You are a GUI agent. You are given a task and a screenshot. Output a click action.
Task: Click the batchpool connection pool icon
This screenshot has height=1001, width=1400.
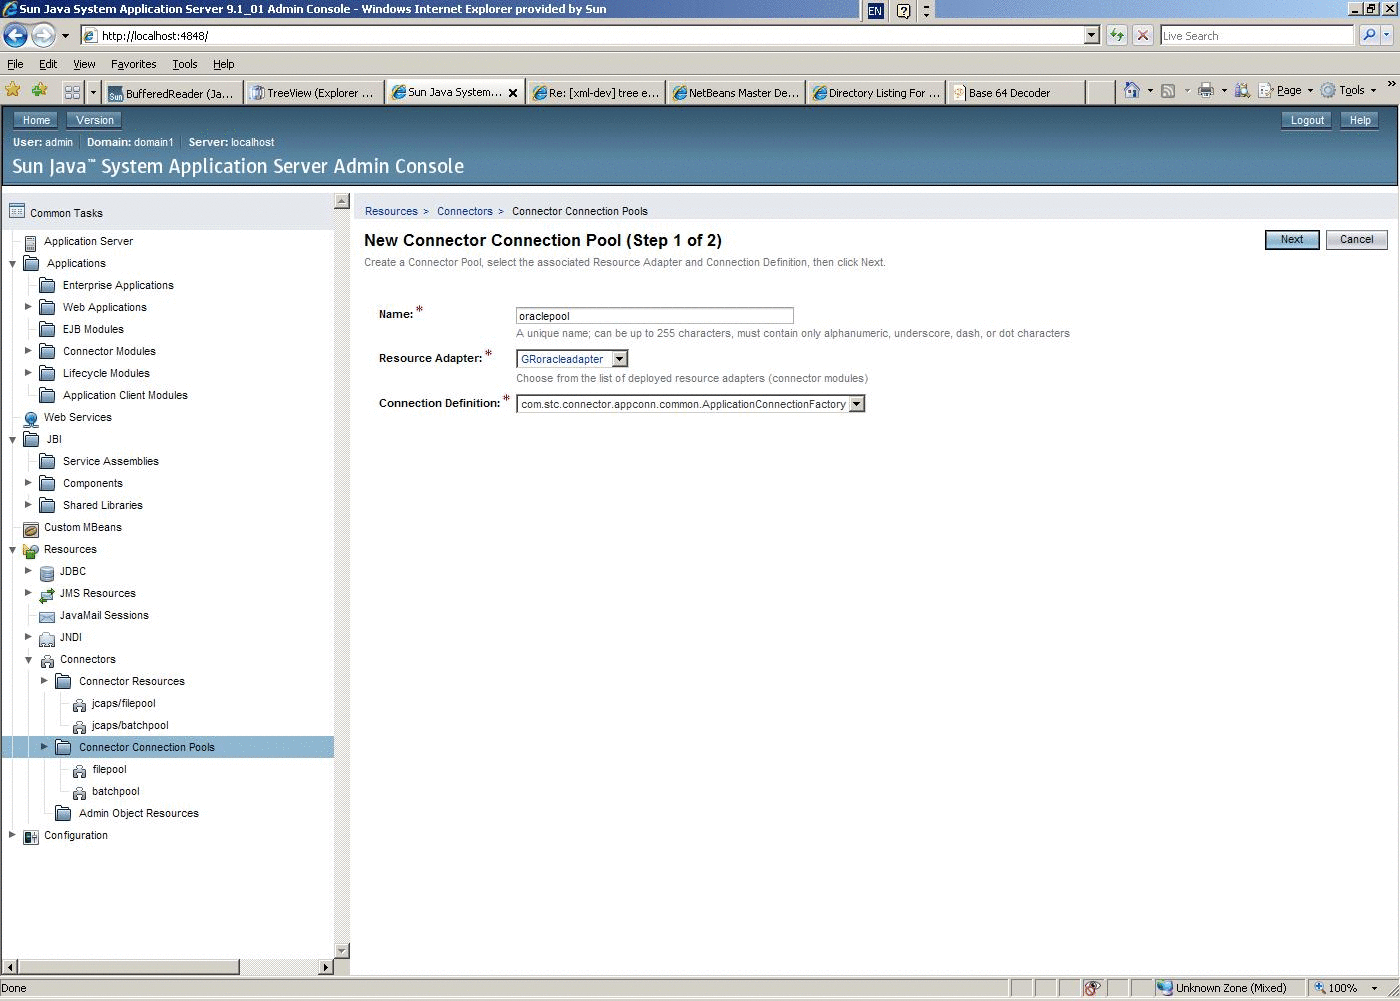point(80,792)
